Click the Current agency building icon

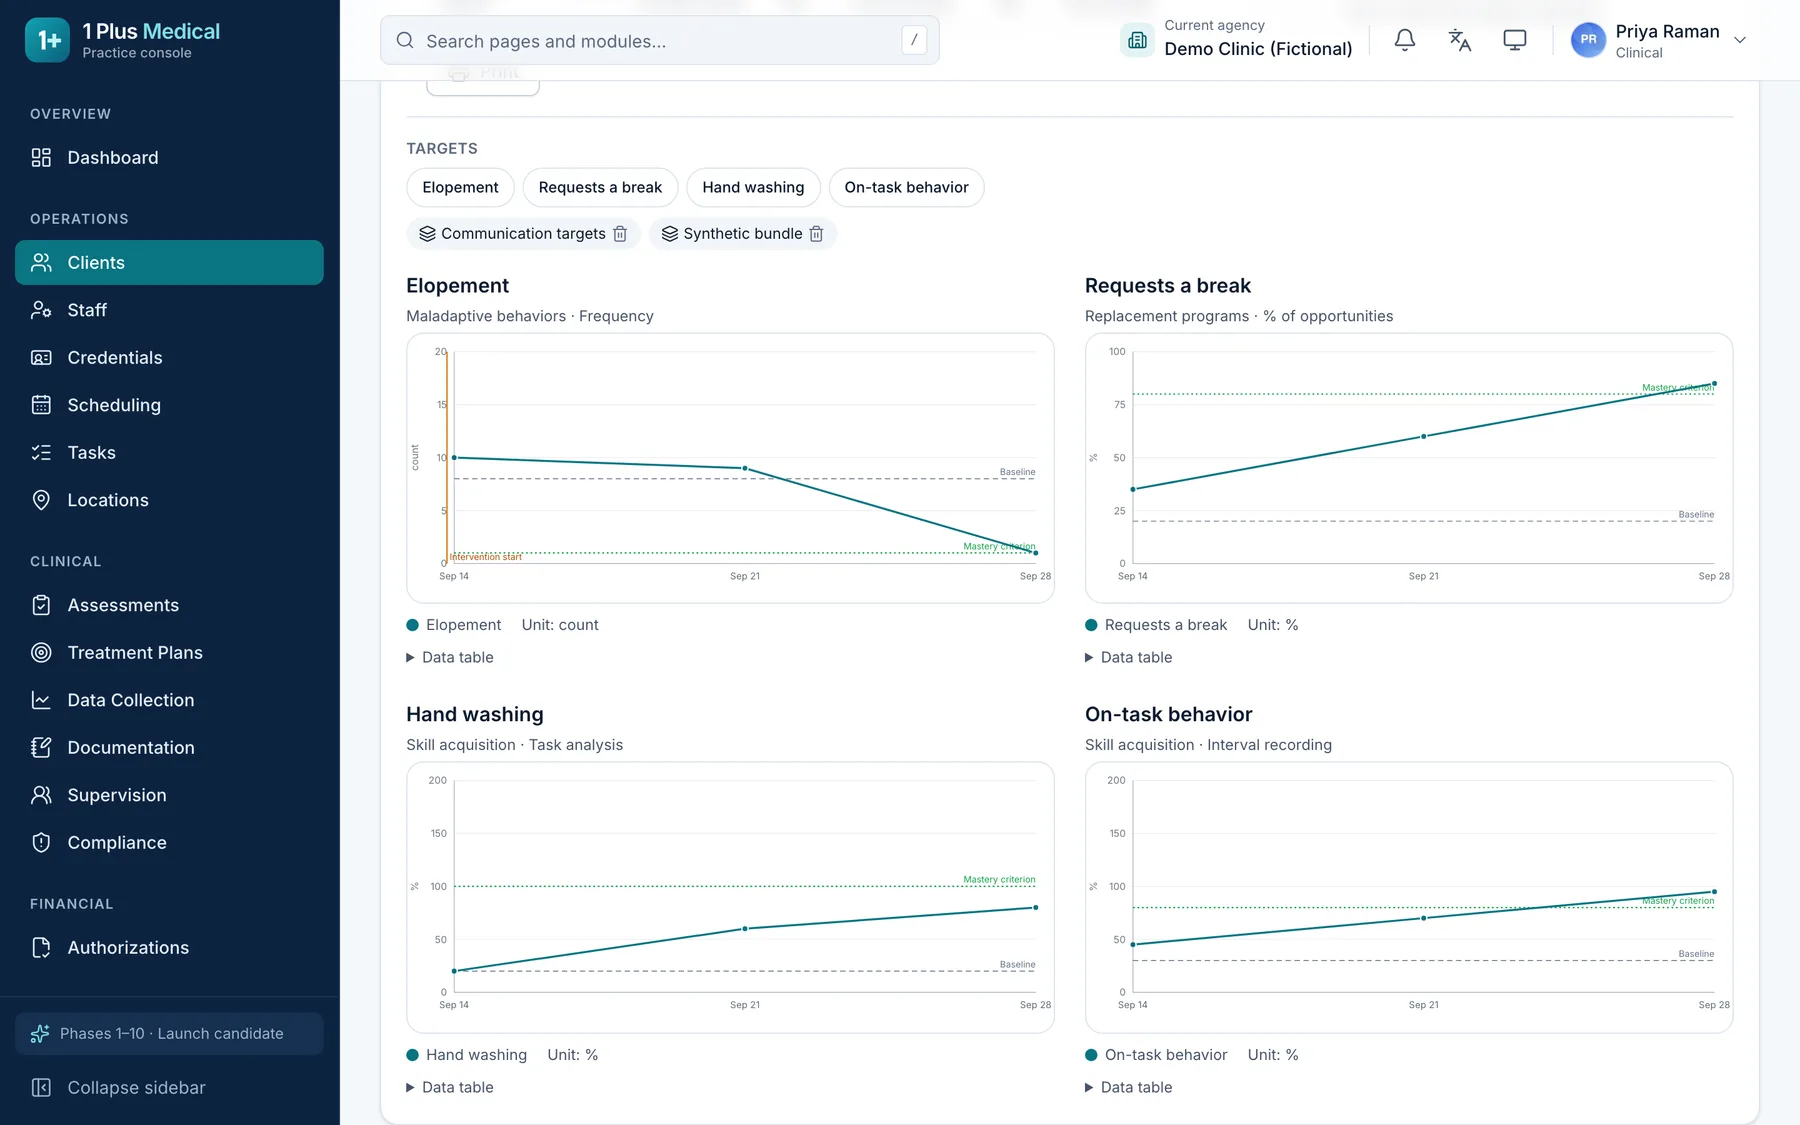pos(1138,40)
